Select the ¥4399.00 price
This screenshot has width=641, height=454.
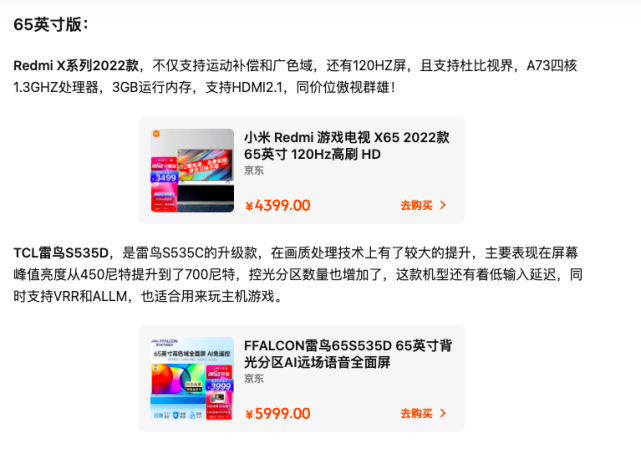278,206
